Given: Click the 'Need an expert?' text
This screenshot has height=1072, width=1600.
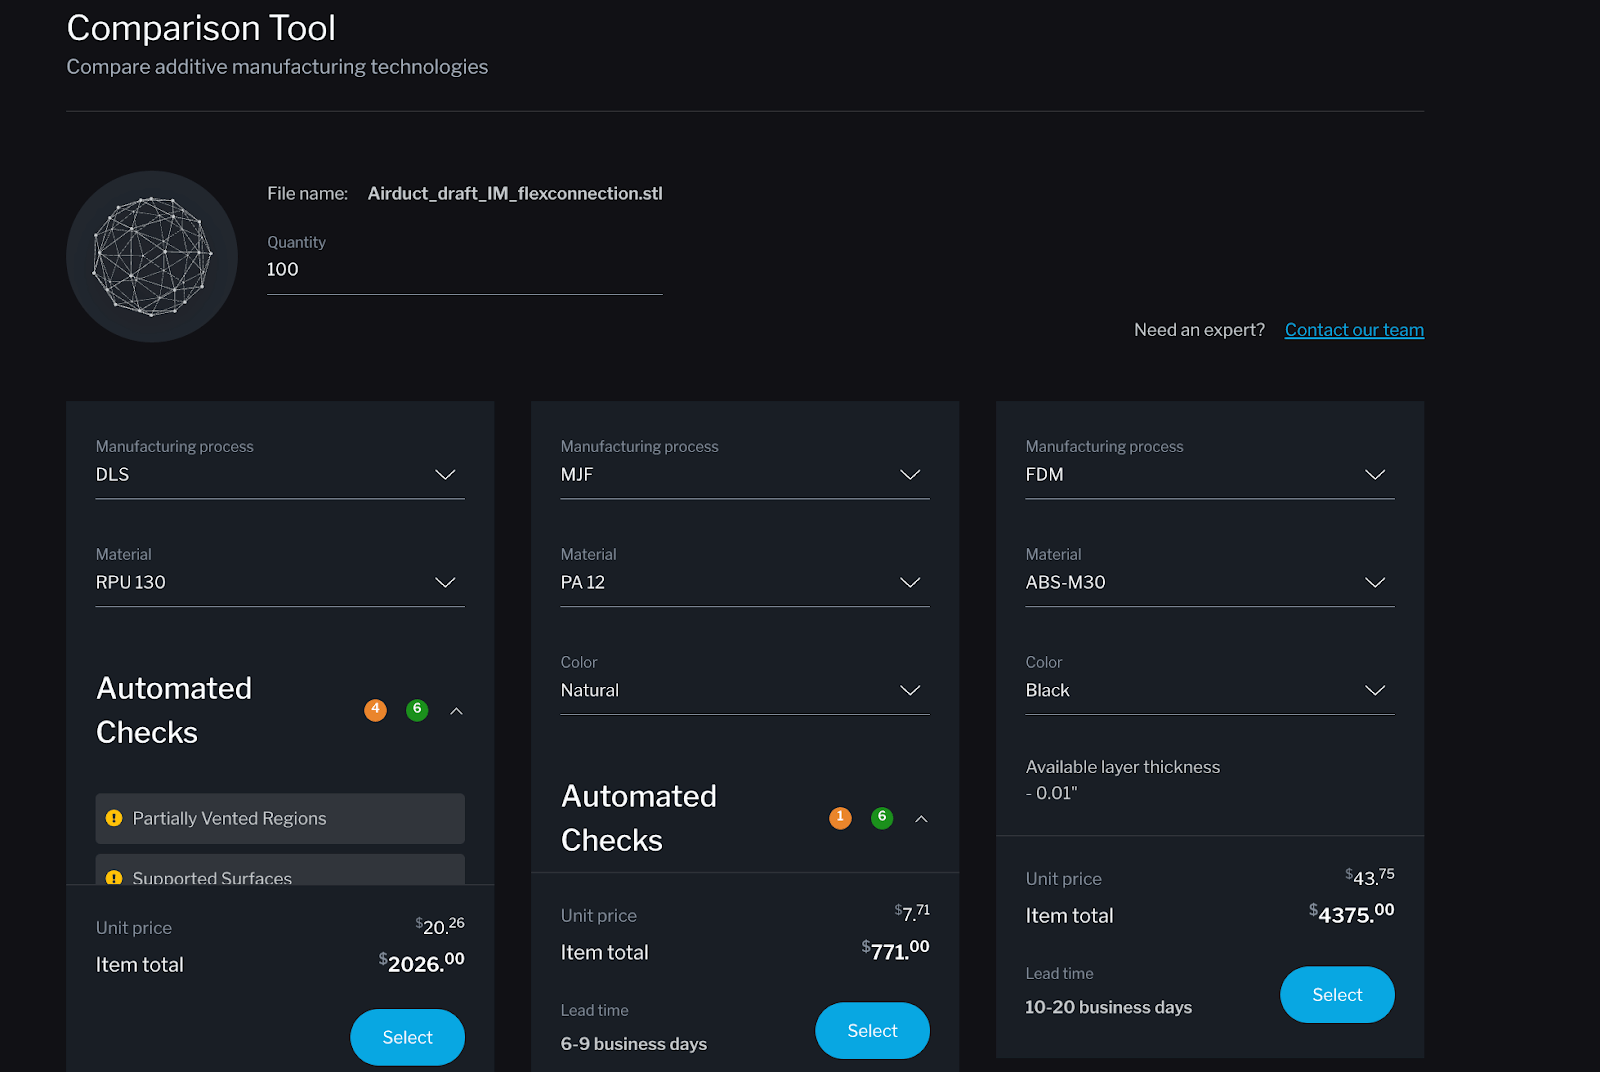Looking at the screenshot, I should (1199, 330).
